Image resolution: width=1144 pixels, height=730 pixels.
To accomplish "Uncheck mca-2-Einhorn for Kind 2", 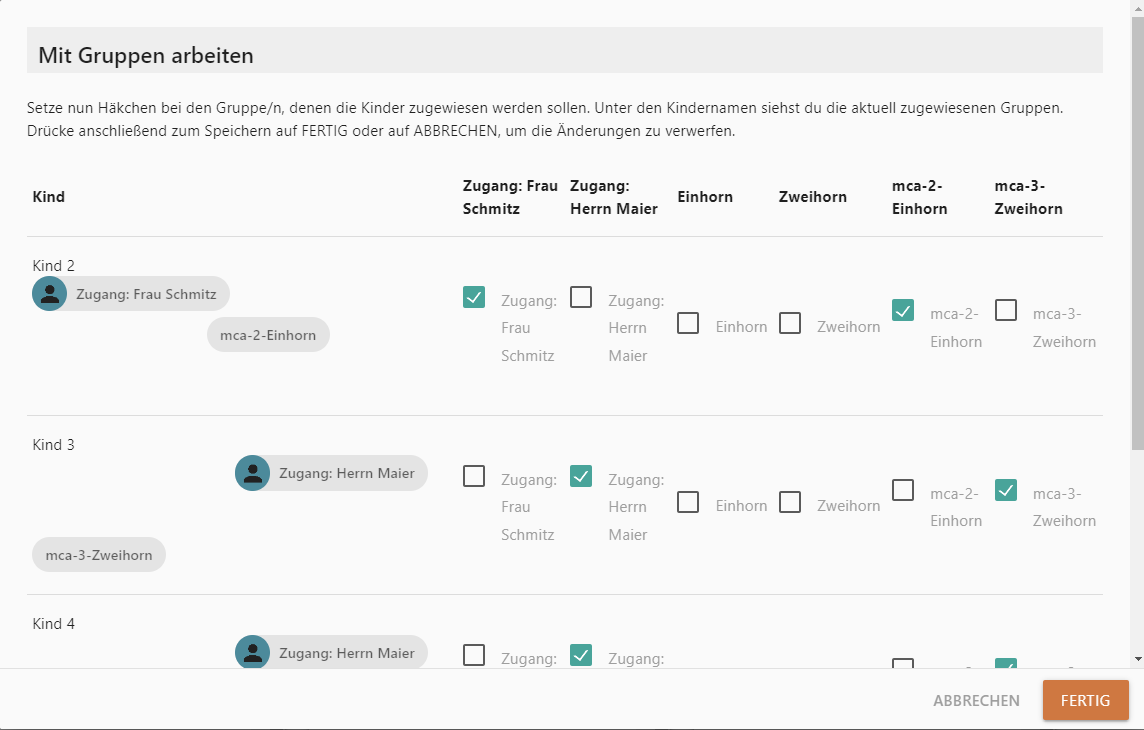I will click(903, 310).
